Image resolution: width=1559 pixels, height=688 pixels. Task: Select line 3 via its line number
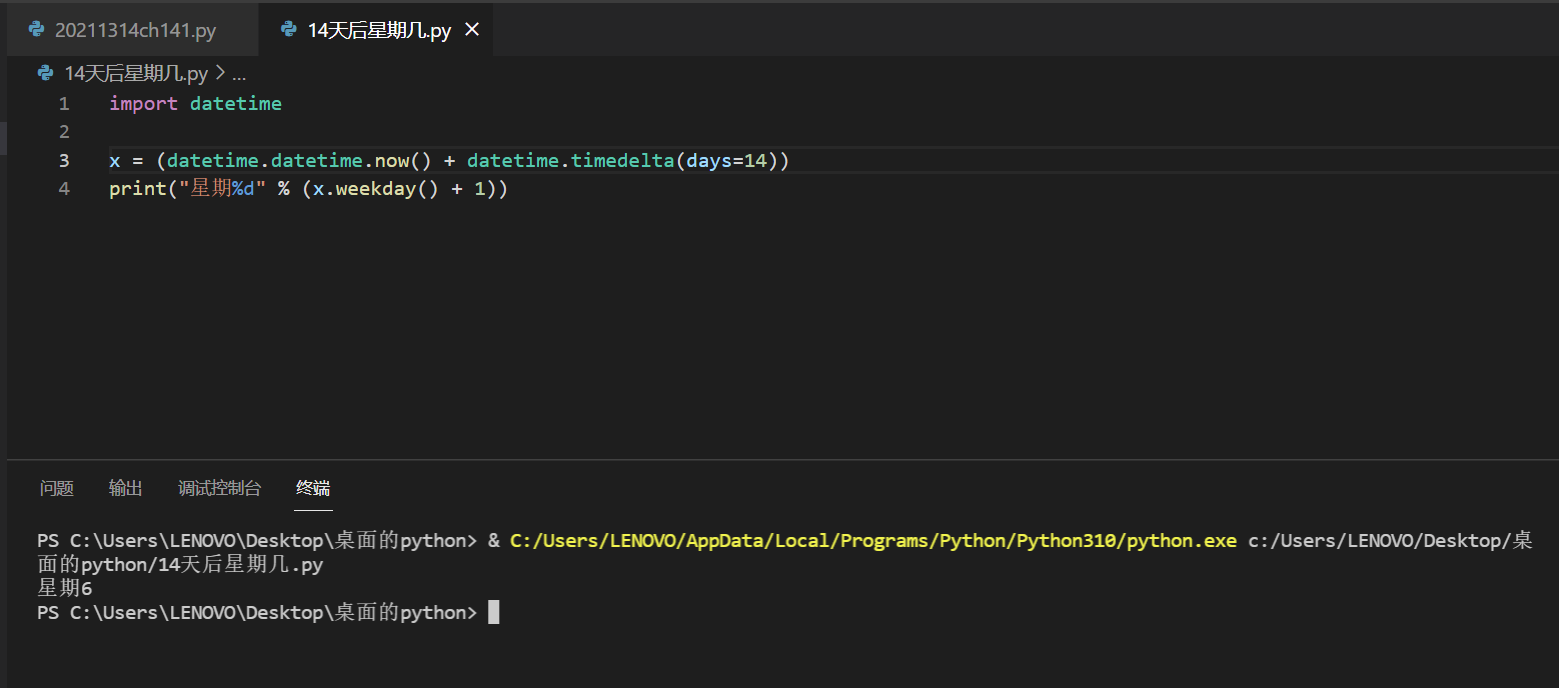(x=64, y=160)
